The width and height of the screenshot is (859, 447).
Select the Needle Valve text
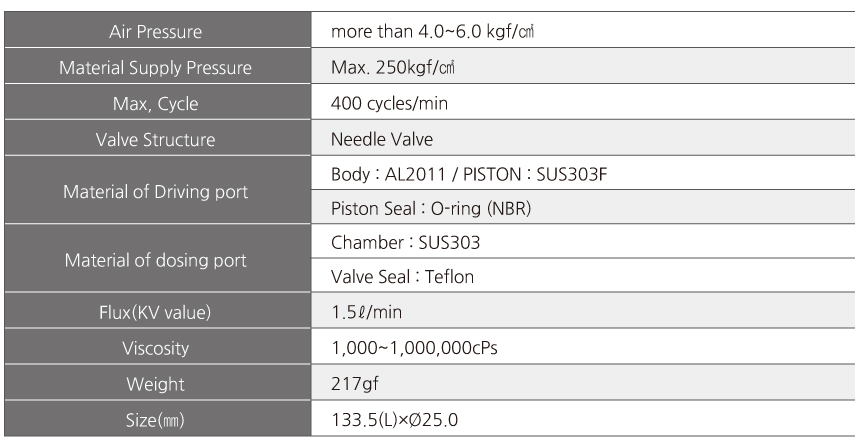point(382,139)
